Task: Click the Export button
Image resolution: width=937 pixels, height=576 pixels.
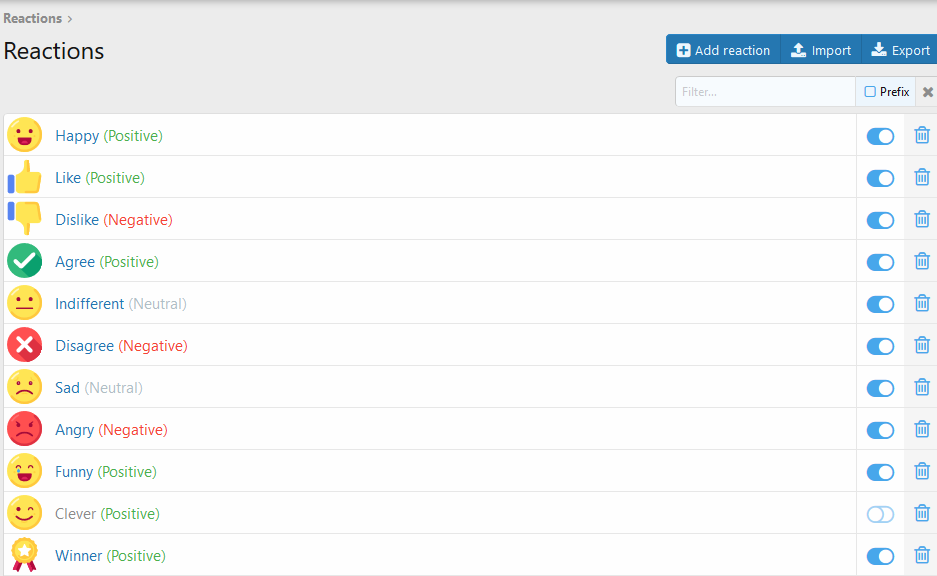Action: (899, 50)
